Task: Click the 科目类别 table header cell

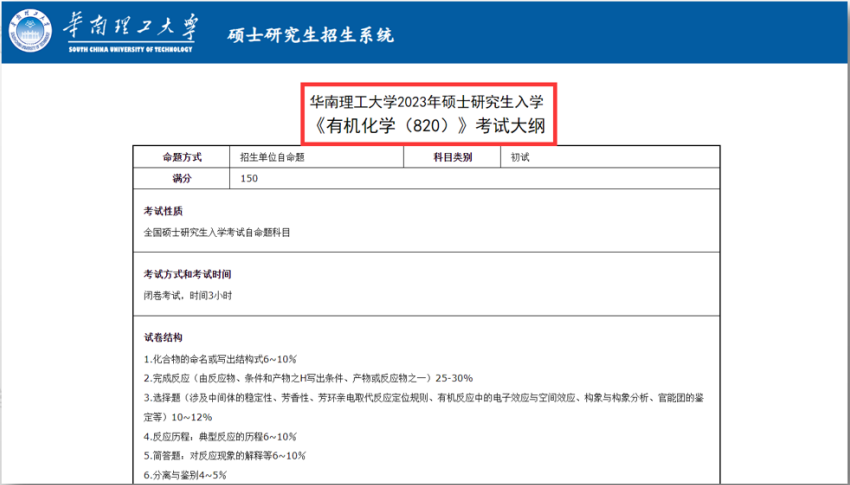Action: click(452, 157)
